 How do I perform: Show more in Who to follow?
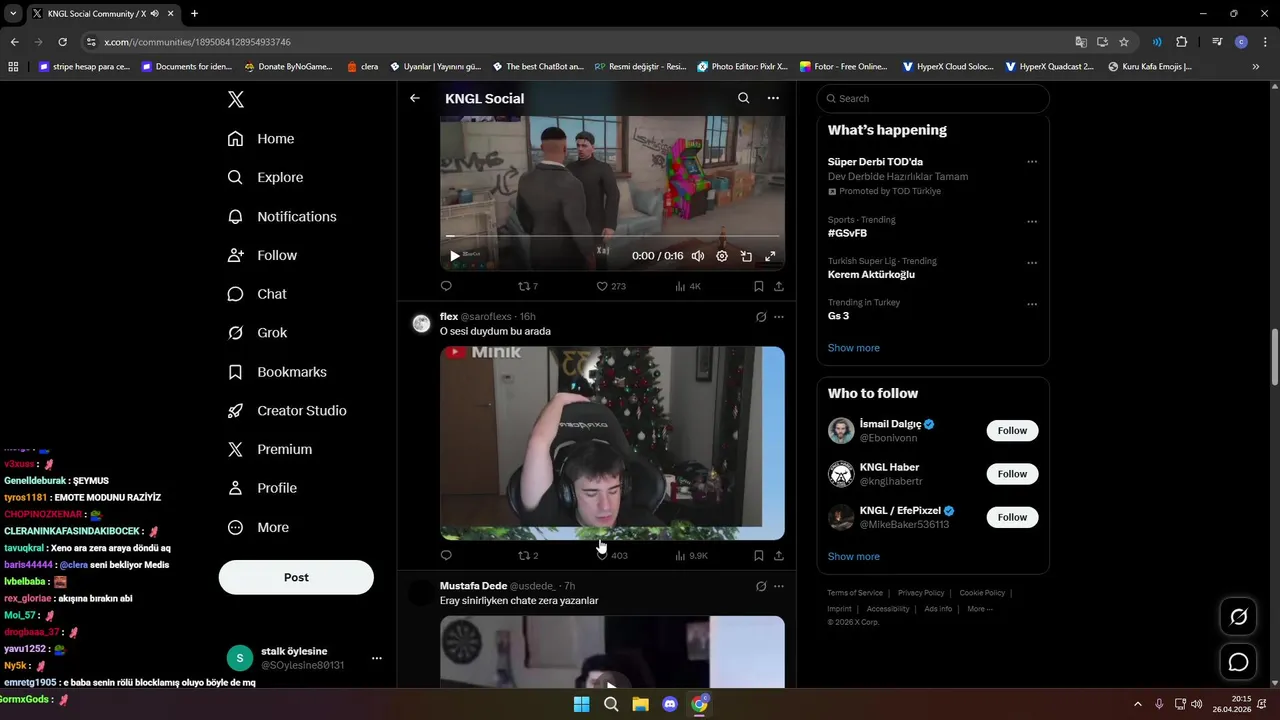pos(854,557)
